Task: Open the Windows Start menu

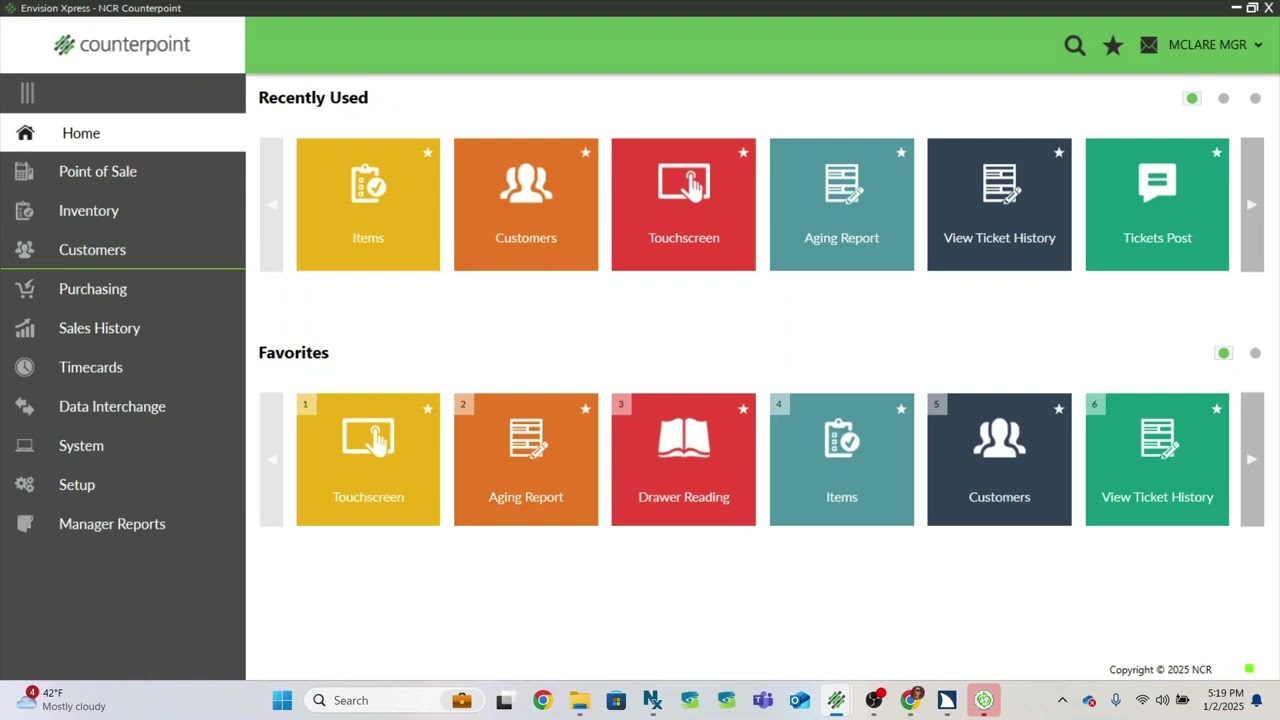Action: coord(282,700)
